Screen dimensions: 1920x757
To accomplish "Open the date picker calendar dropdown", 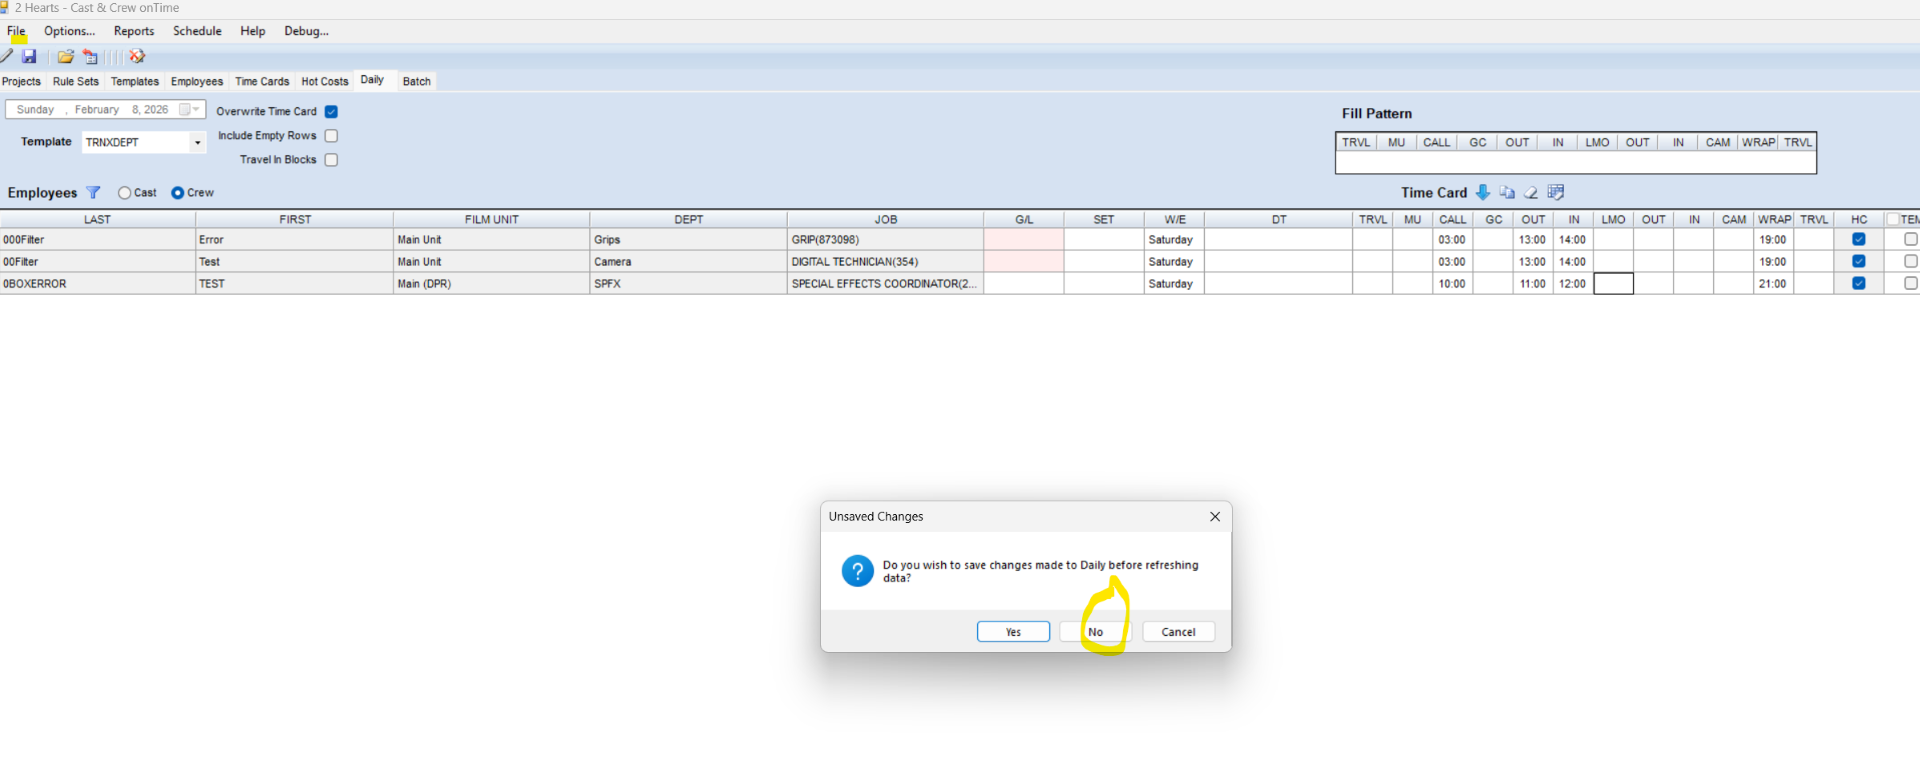I will point(190,110).
